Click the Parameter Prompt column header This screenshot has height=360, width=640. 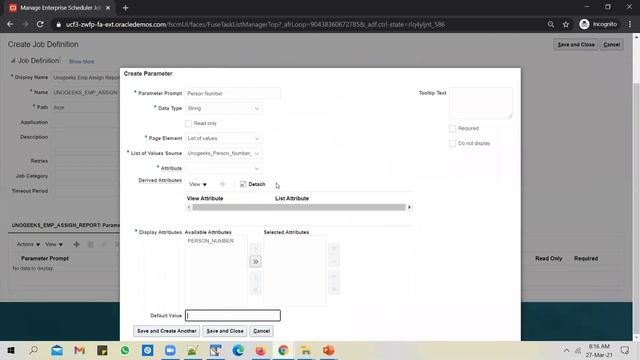coord(45,258)
